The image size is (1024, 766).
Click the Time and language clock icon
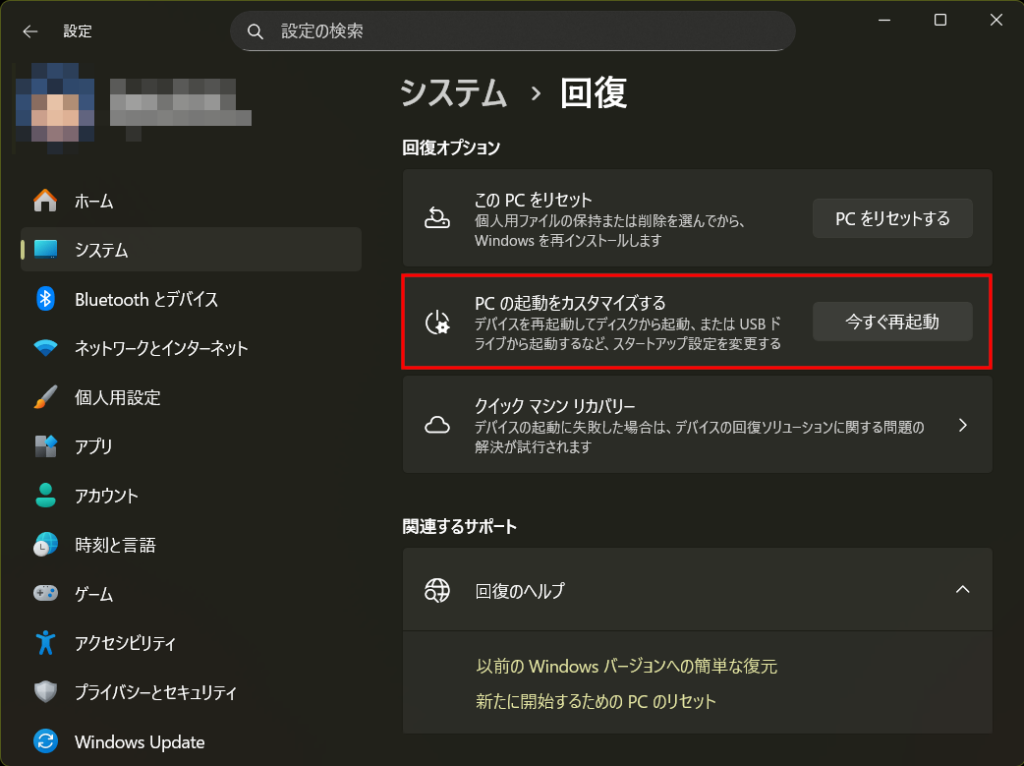click(x=45, y=544)
